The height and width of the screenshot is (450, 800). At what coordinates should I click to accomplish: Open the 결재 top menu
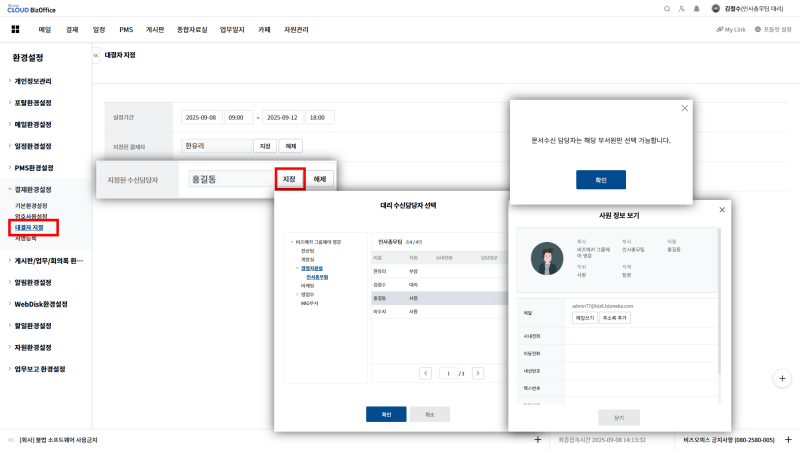[71, 31]
